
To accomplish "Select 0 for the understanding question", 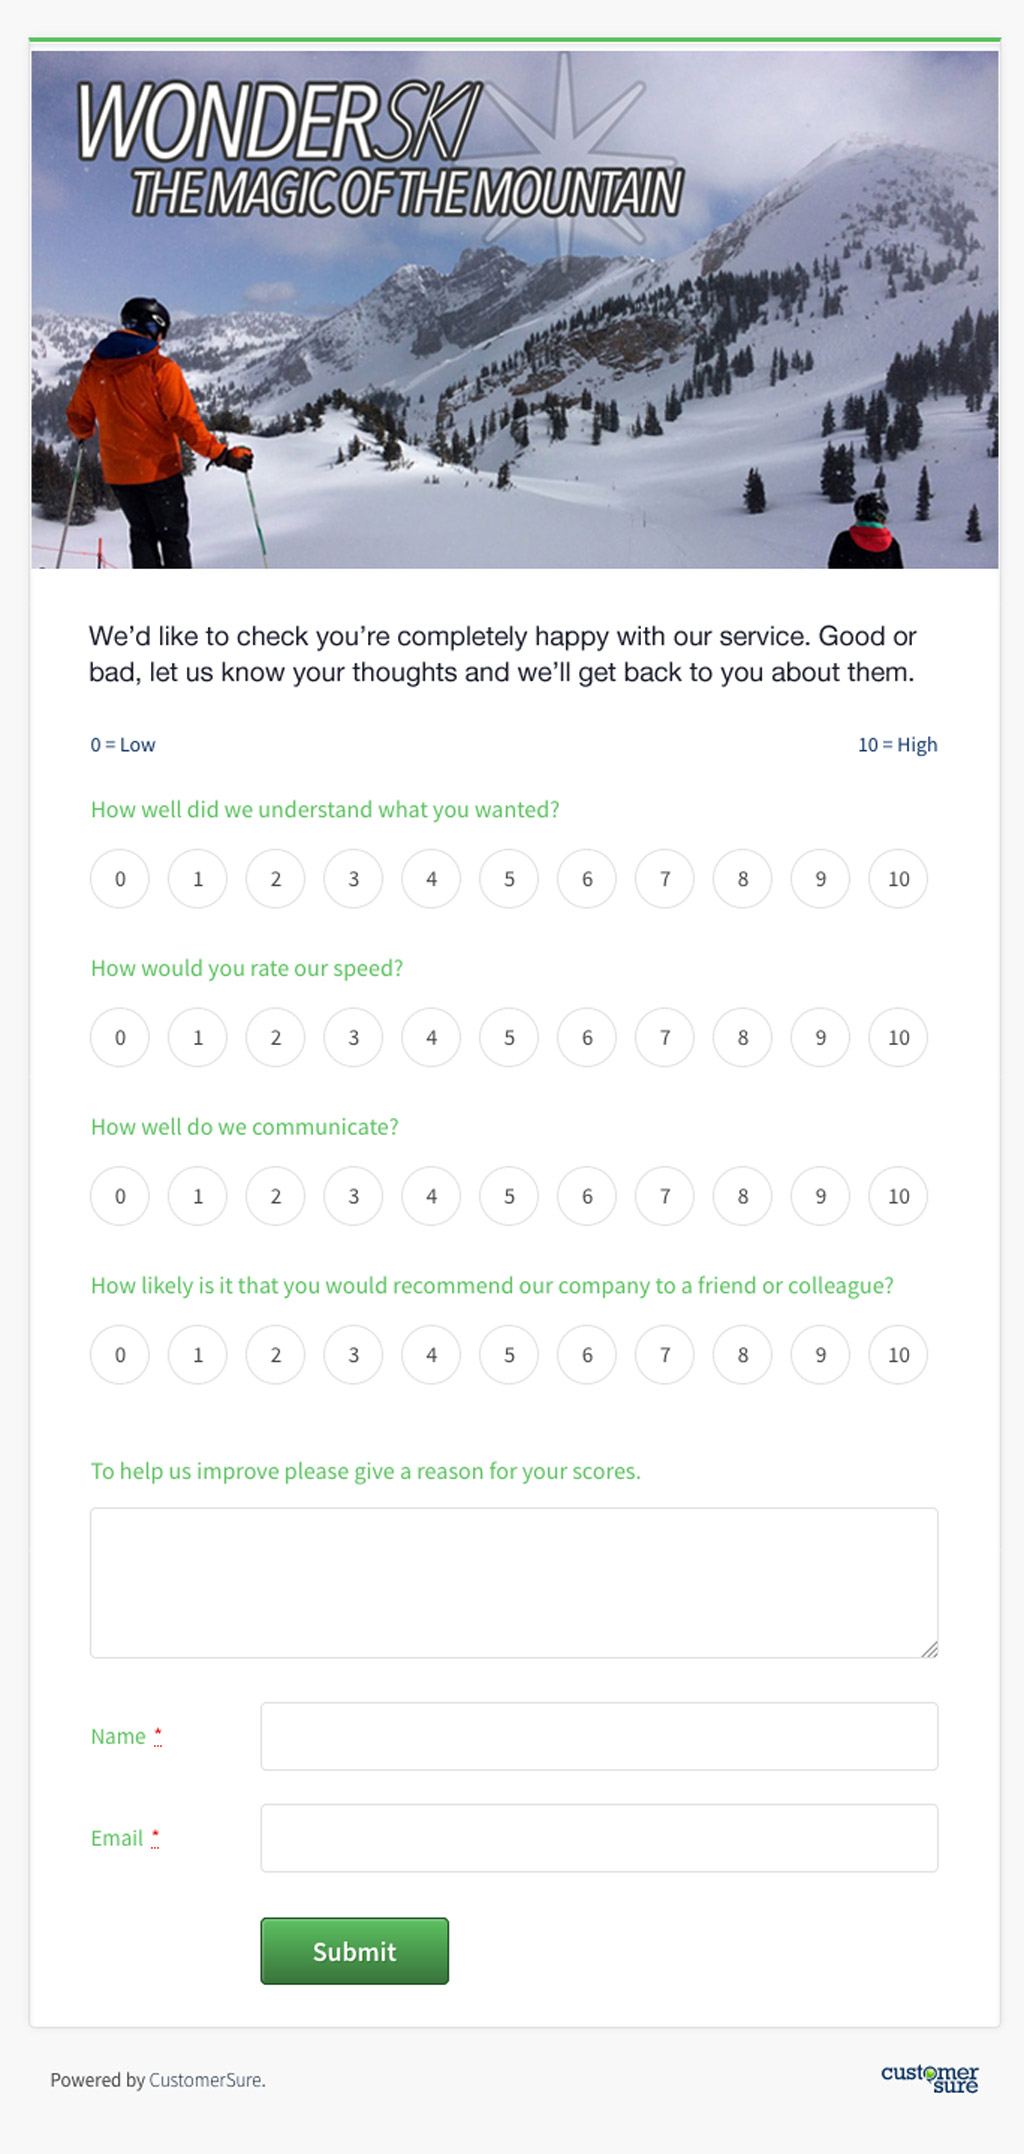I will [120, 878].
